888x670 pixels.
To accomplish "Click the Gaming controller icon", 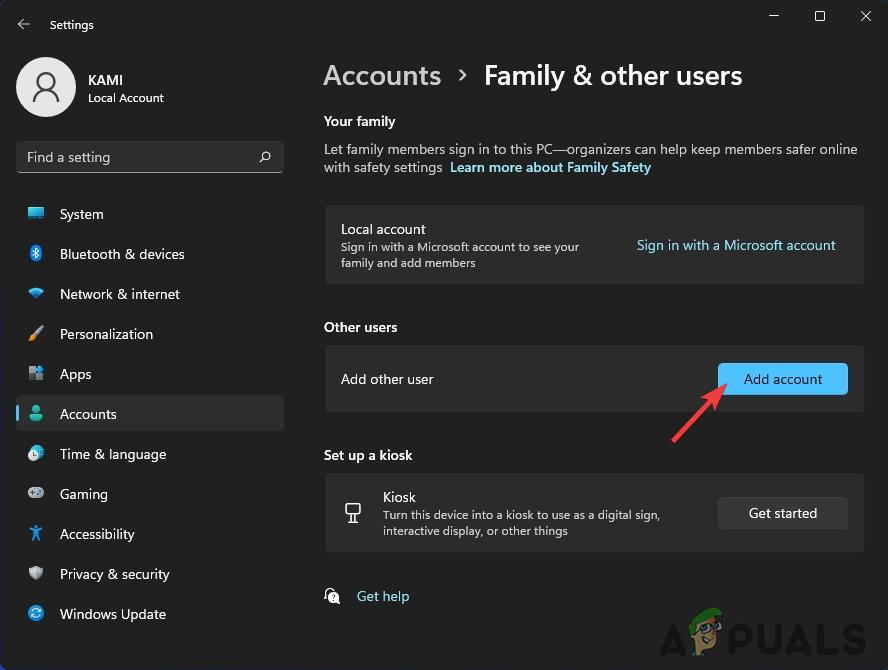I will click(x=36, y=494).
